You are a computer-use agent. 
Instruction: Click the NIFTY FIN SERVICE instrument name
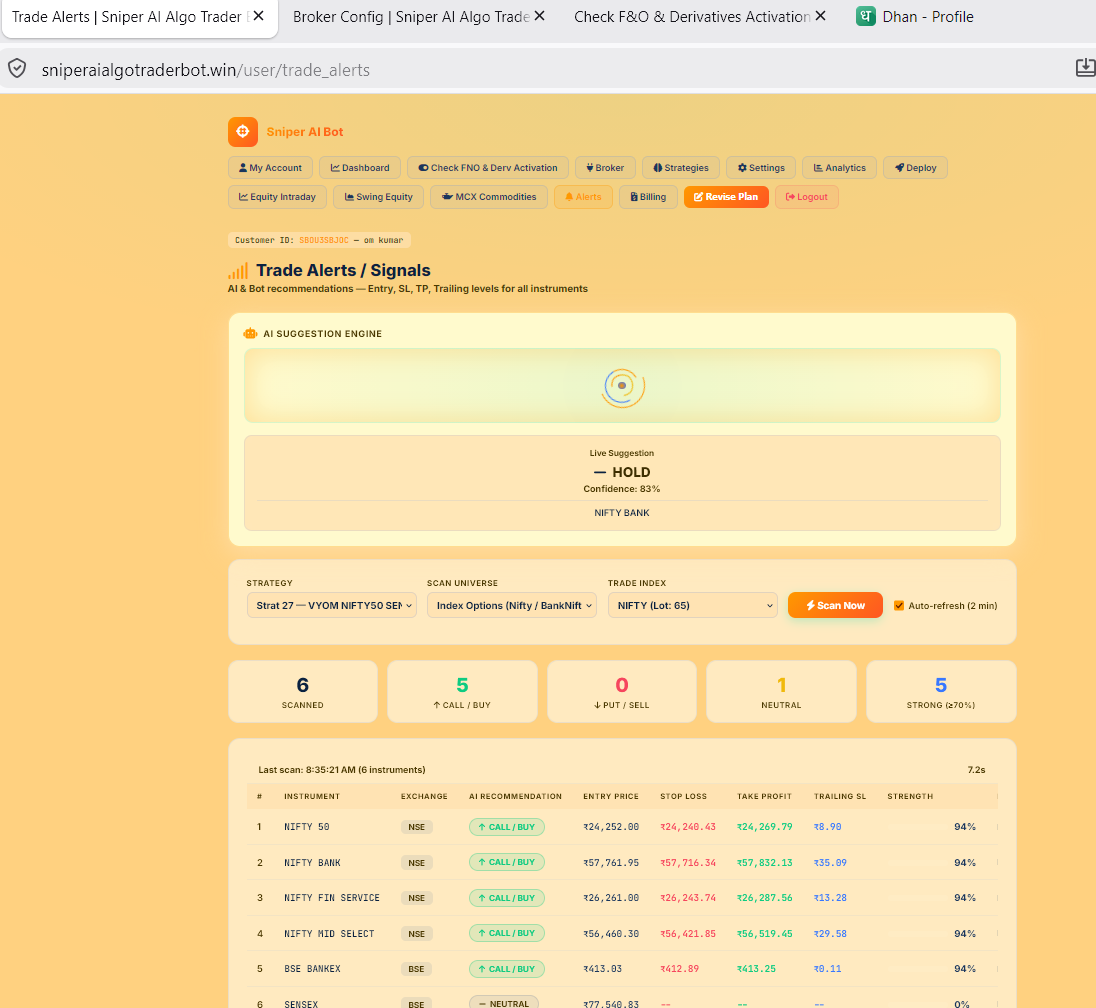point(331,898)
